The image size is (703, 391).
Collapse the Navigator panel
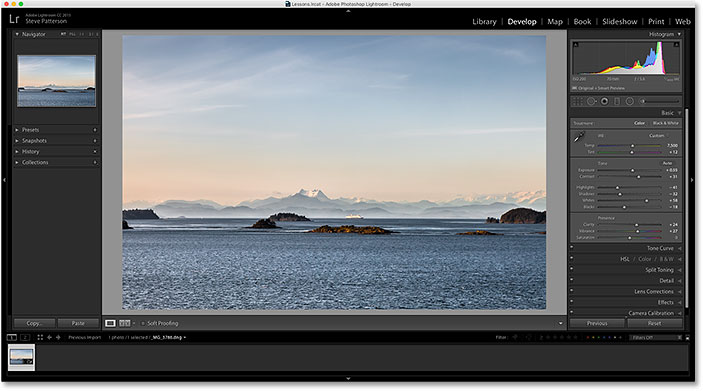pyautogui.click(x=17, y=34)
